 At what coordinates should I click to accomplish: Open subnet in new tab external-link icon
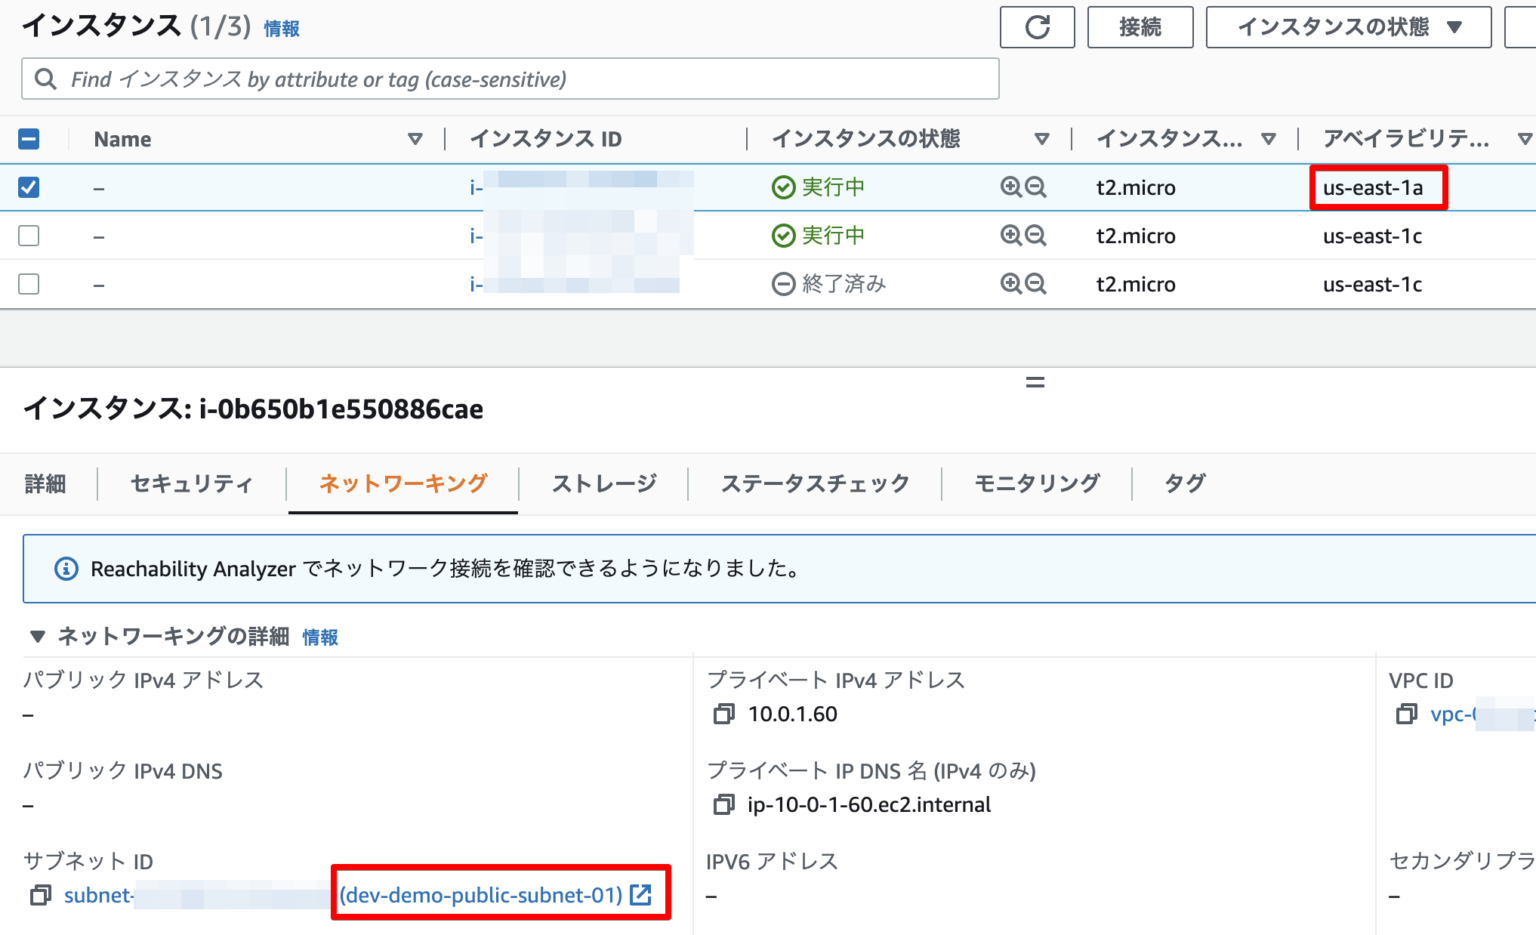tap(641, 895)
